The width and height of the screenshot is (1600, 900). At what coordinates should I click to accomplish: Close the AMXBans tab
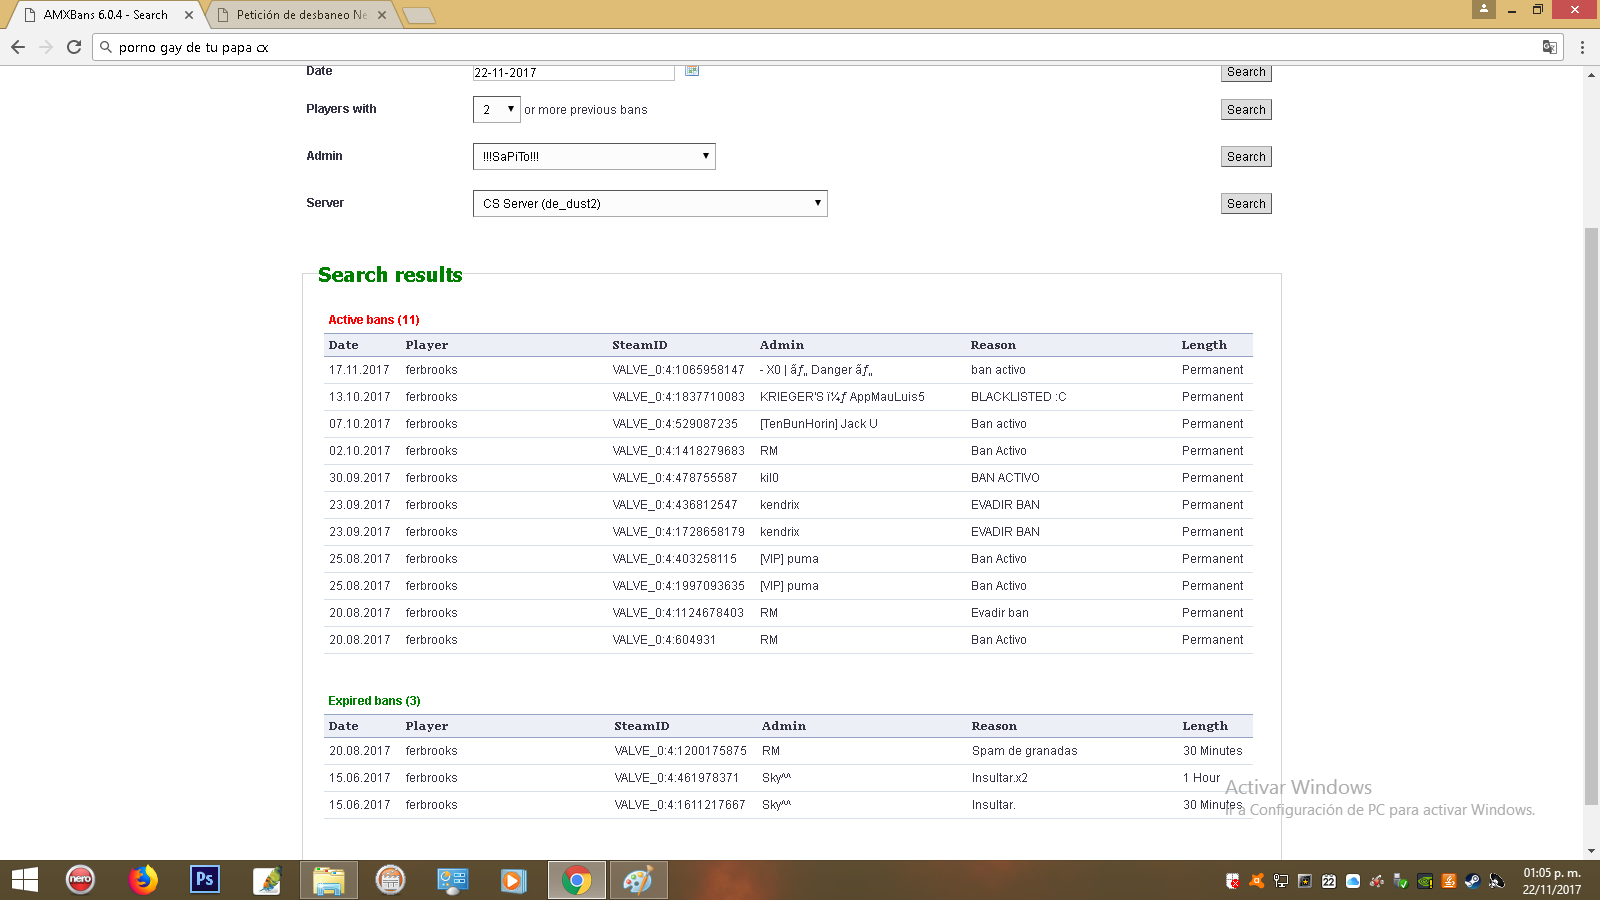coord(189,15)
